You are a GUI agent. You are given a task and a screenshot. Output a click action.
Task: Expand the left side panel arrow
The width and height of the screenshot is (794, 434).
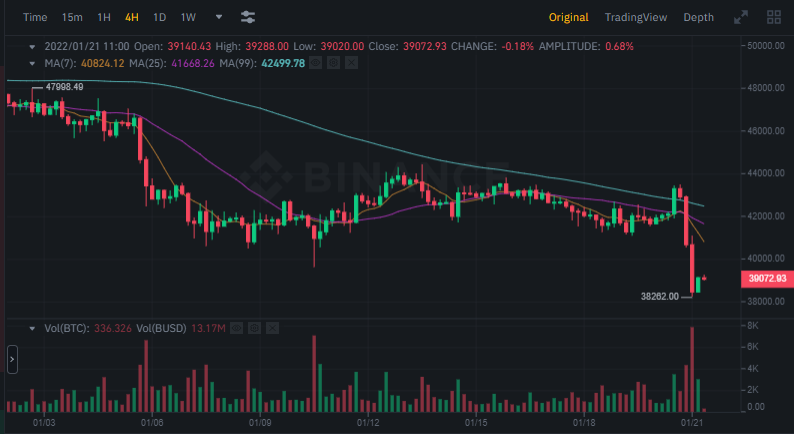[x=12, y=359]
